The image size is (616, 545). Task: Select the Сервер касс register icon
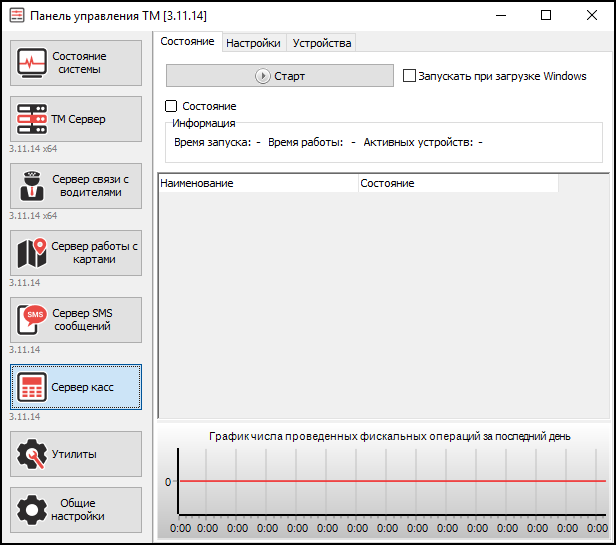(32, 387)
